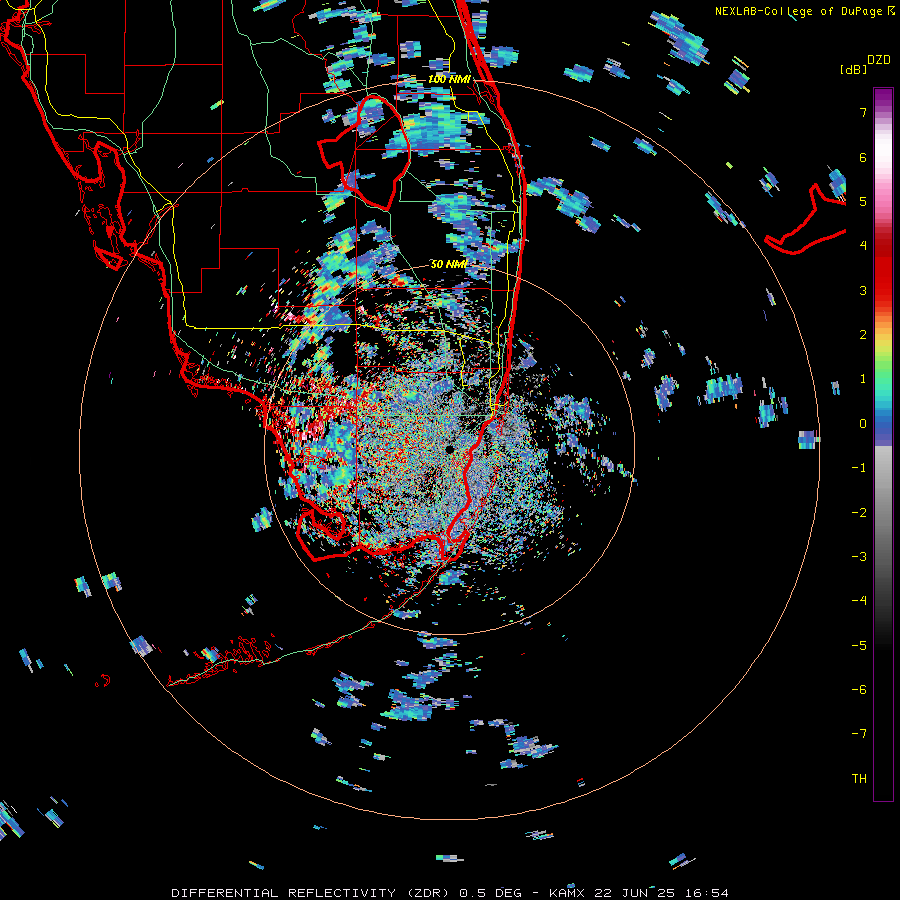Click the -6 value on color scale
The height and width of the screenshot is (900, 900).
[x=859, y=690]
